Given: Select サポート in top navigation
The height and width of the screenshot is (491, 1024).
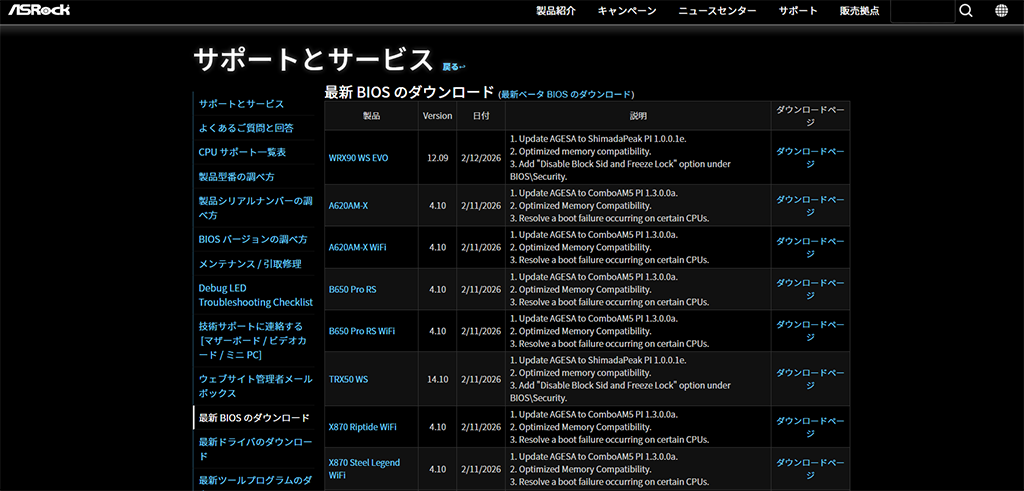Looking at the screenshot, I should pyautogui.click(x=798, y=11).
